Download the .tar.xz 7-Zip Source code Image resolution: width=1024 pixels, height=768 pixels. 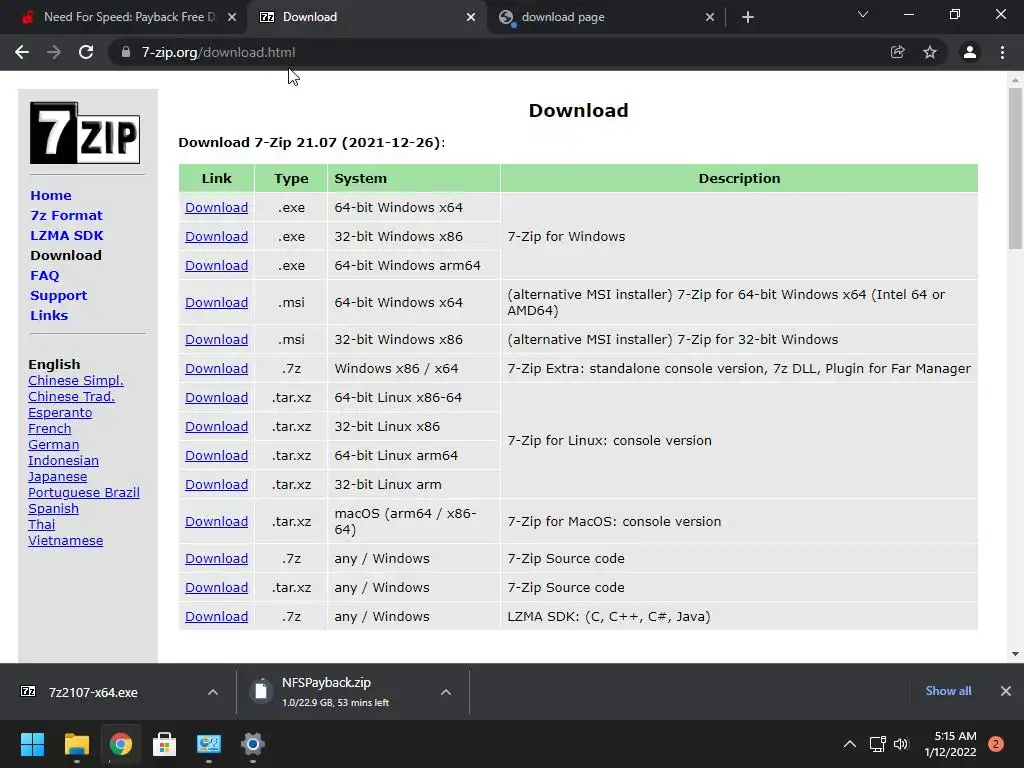click(216, 588)
